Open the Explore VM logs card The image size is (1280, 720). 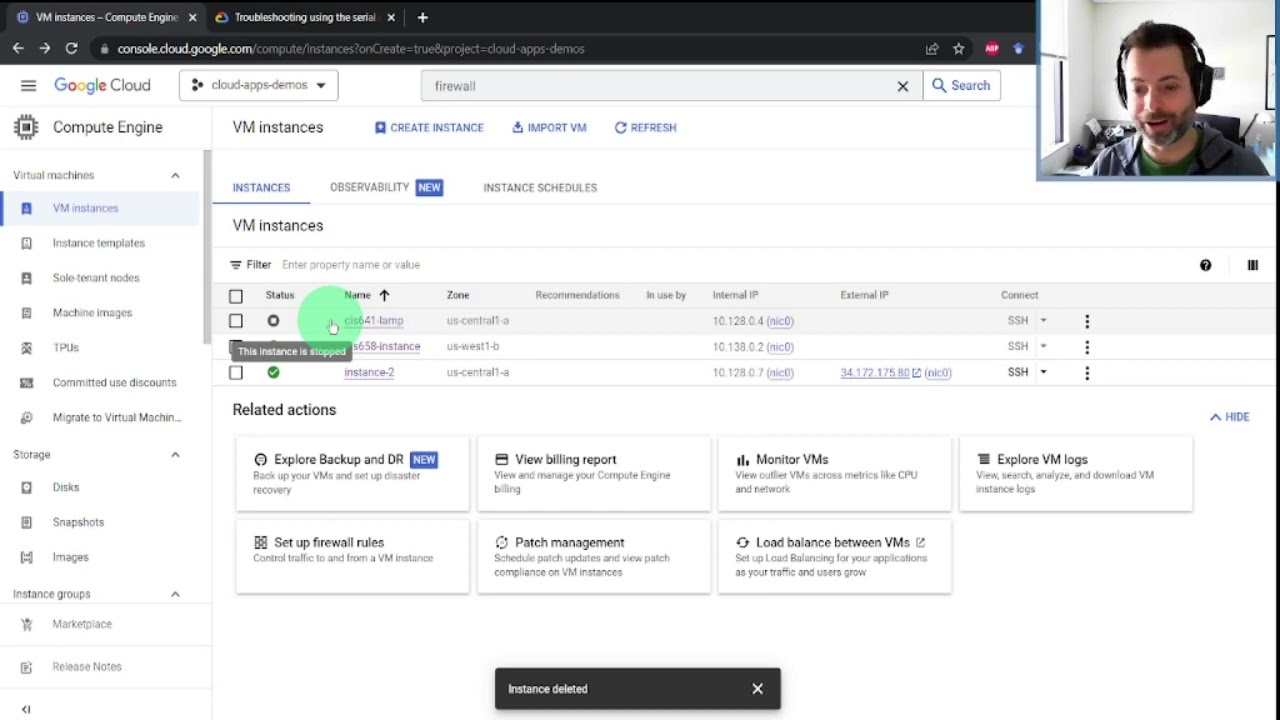(1076, 474)
